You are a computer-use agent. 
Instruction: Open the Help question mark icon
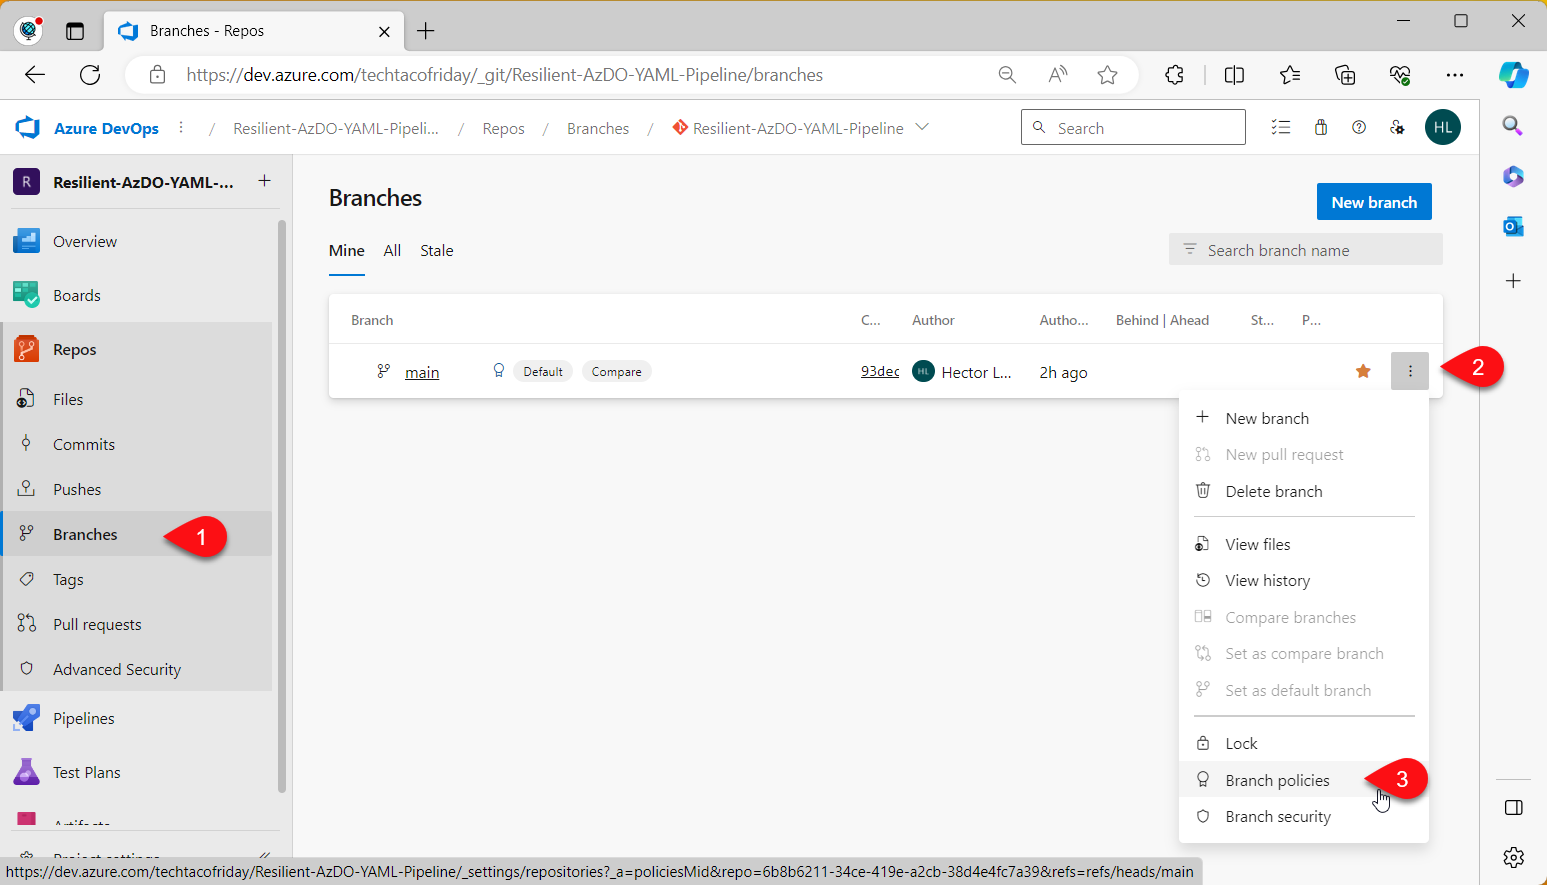pos(1359,127)
